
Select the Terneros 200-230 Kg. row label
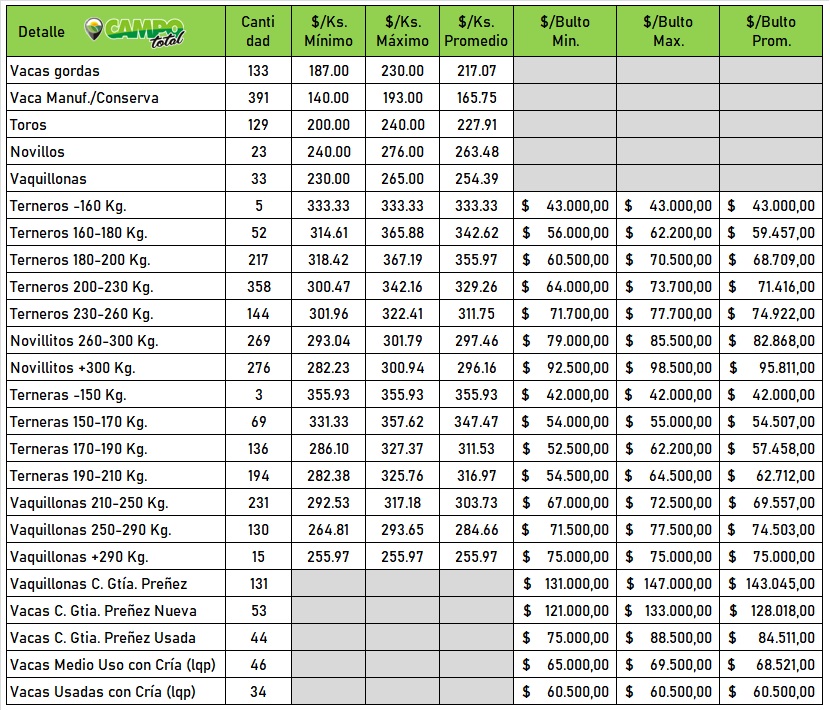click(81, 287)
